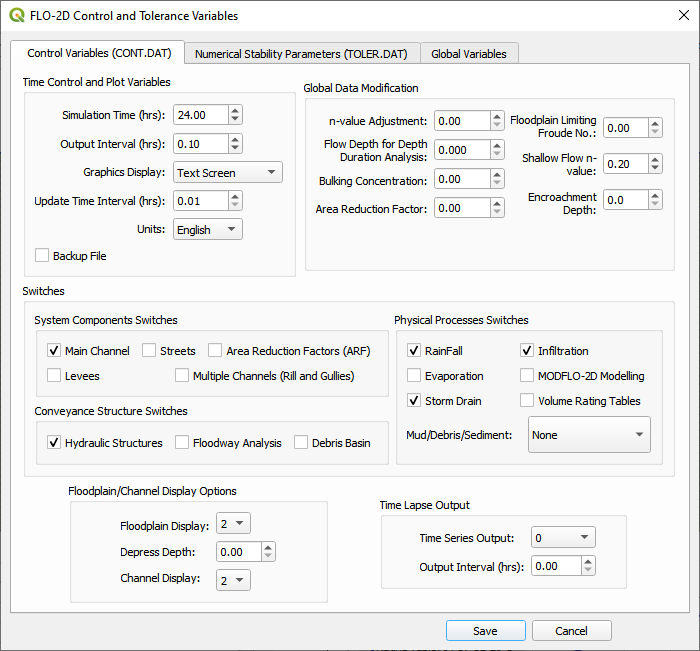Expand the Time Series Output dropdown
The image size is (700, 651).
pos(563,538)
